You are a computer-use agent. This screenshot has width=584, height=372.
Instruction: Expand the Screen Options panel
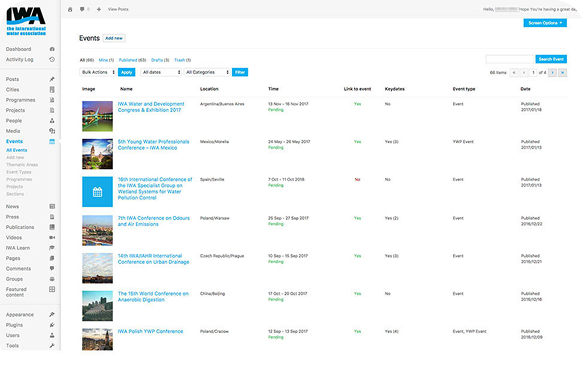tap(545, 23)
